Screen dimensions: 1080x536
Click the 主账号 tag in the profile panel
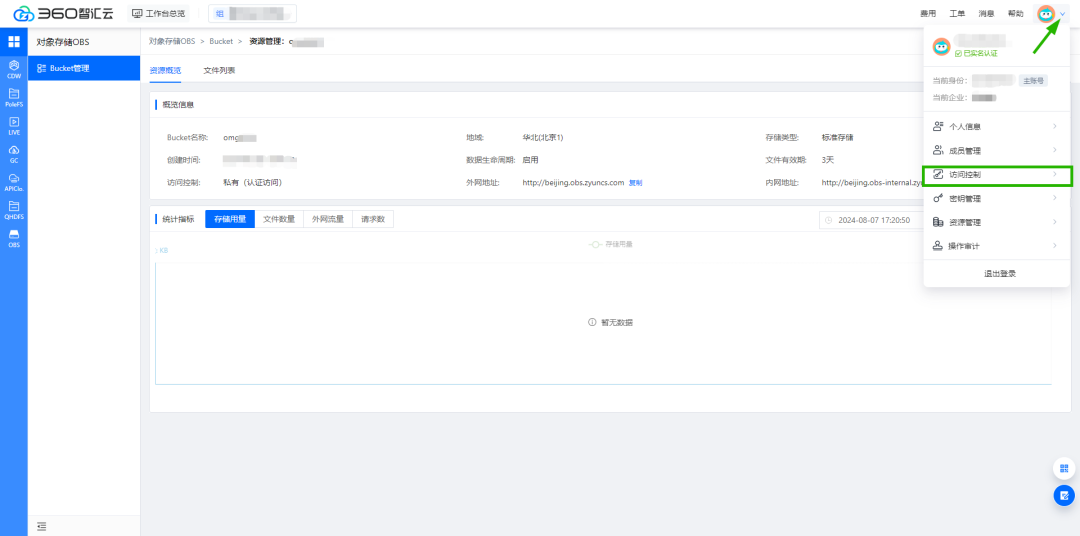(x=1033, y=81)
